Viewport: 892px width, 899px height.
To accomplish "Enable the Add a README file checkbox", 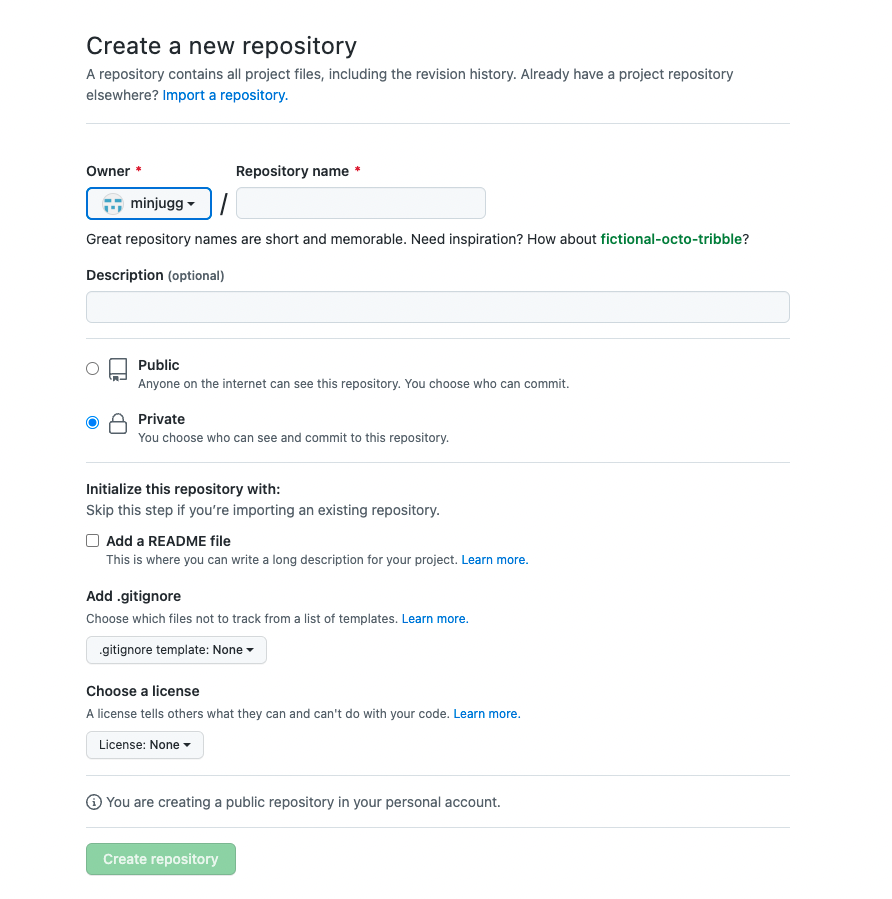I will [x=92, y=541].
